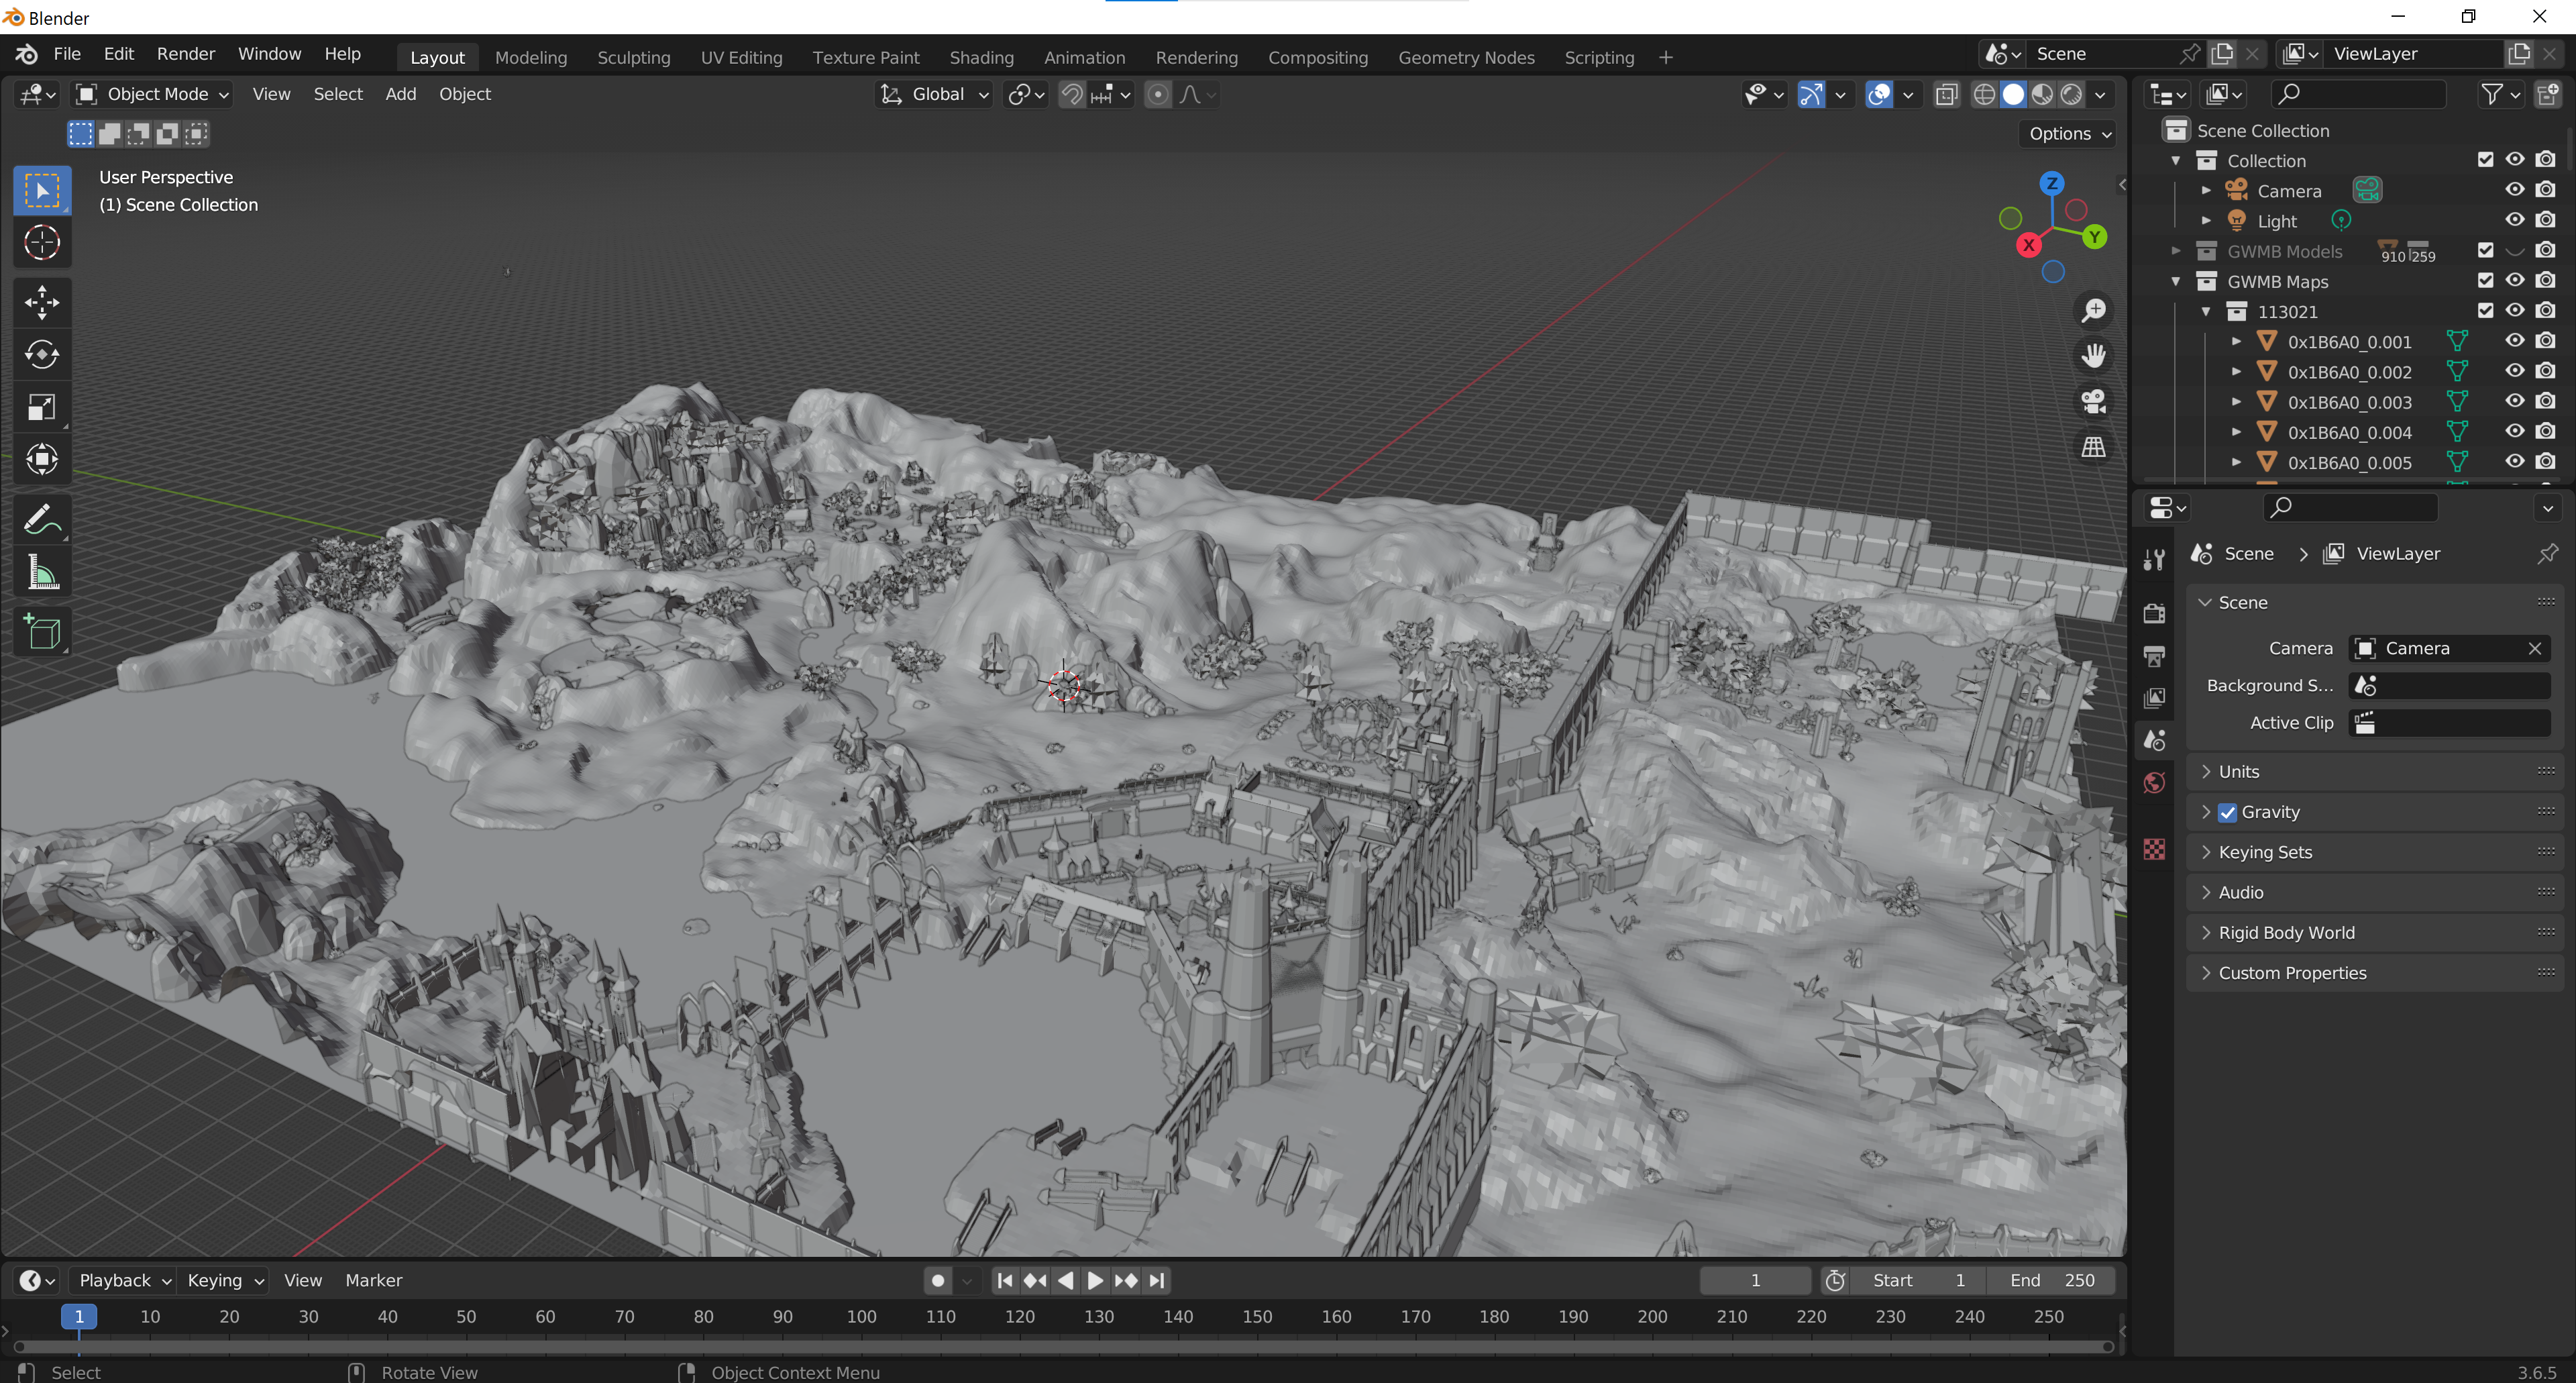Open the Render menu
2576x1383 pixels.
pyautogui.click(x=185, y=54)
